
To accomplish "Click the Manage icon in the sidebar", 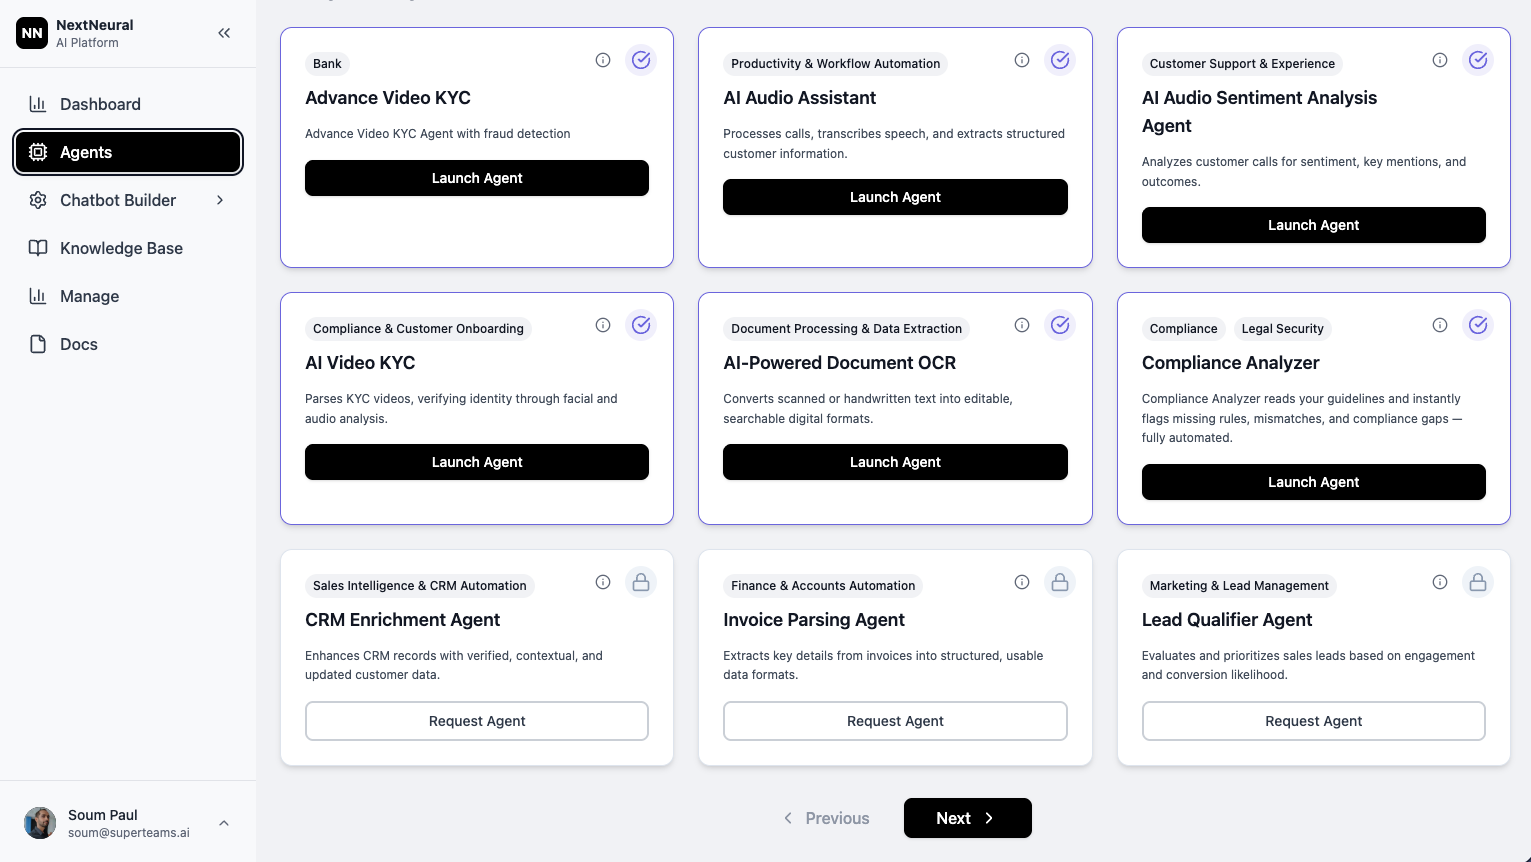I will [38, 296].
